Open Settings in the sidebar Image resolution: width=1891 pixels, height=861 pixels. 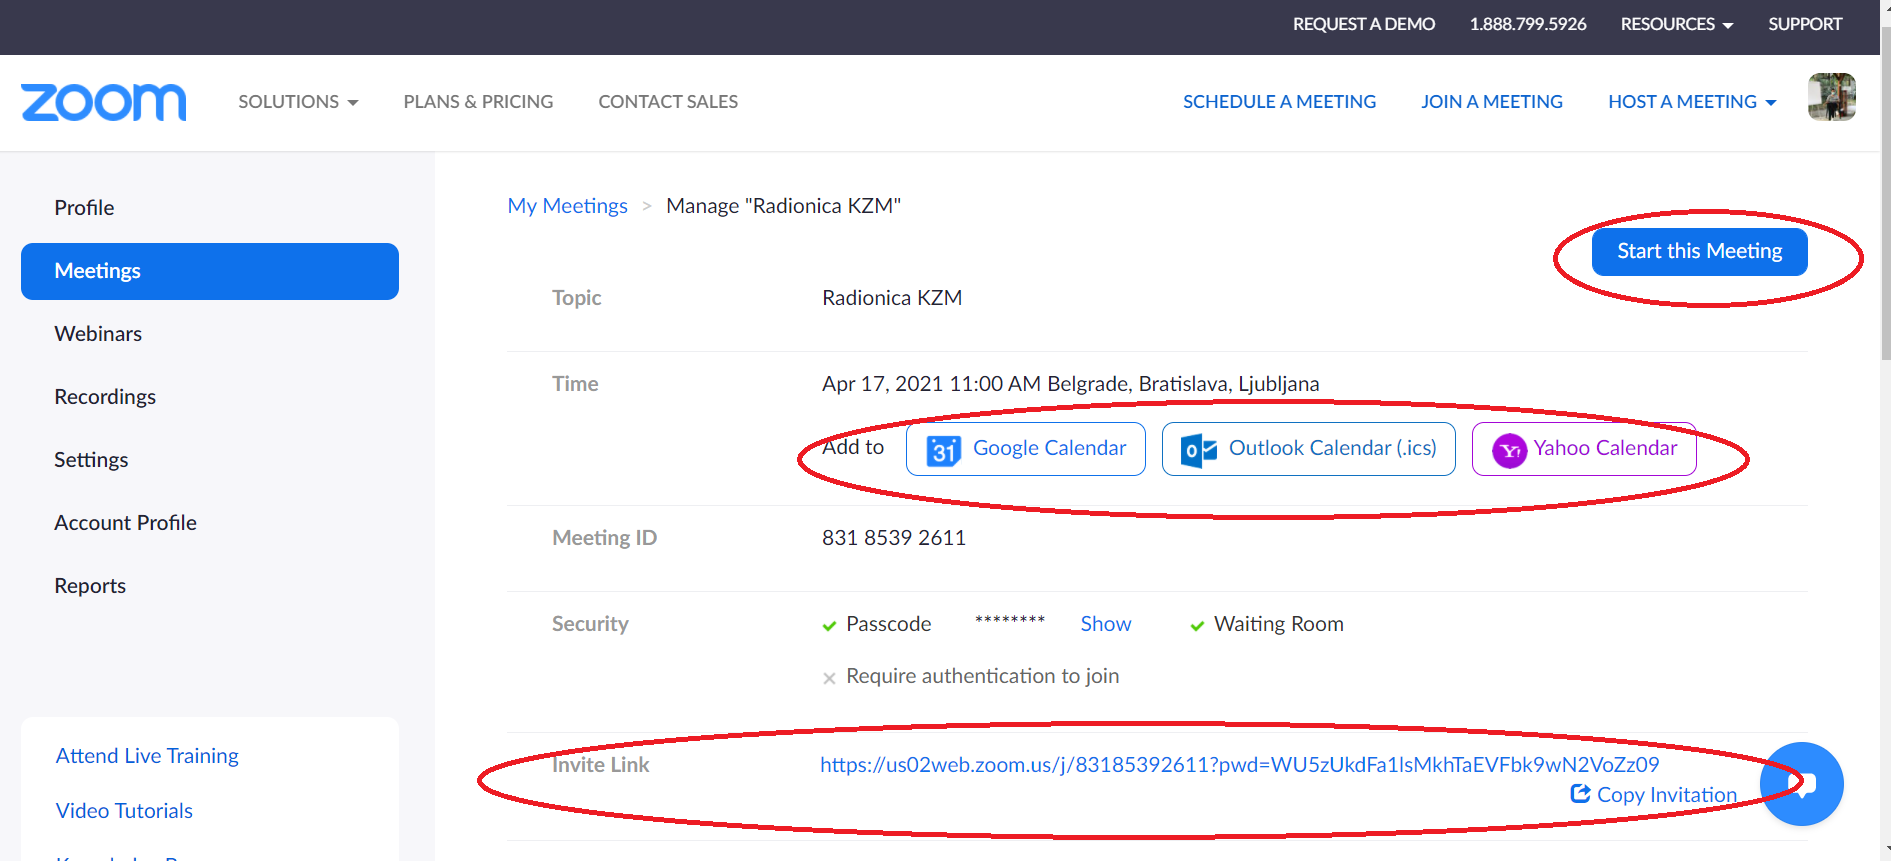tap(210, 460)
